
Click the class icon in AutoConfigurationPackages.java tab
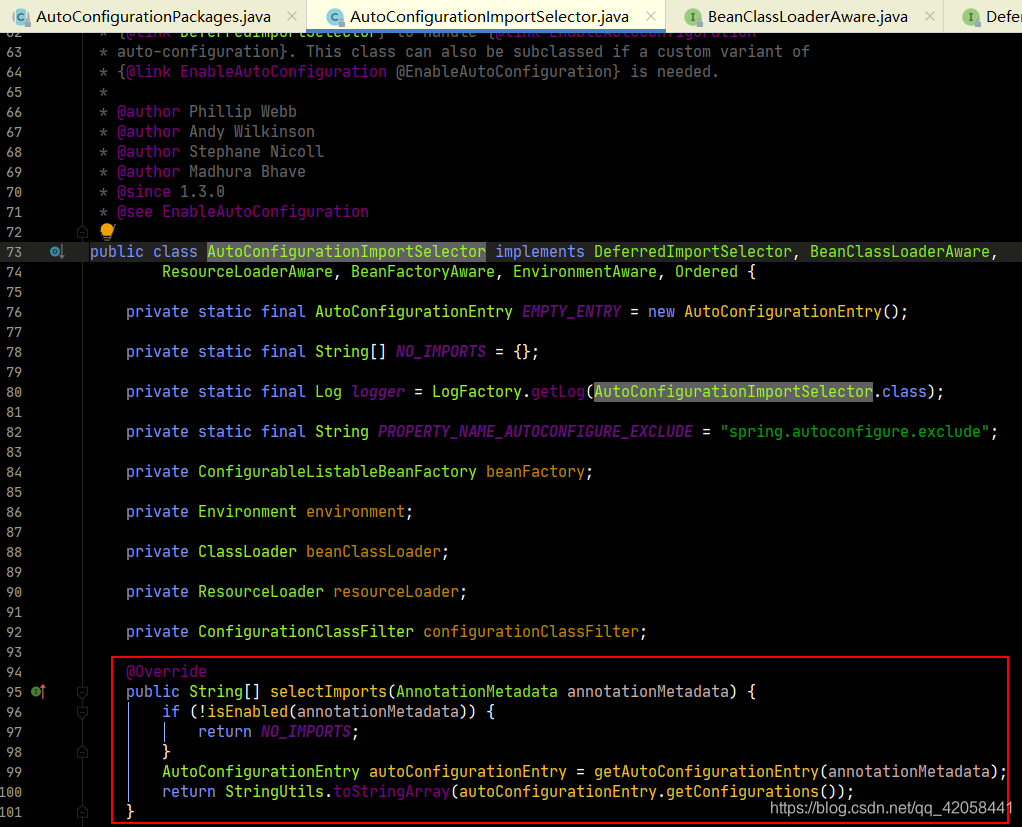tap(22, 16)
